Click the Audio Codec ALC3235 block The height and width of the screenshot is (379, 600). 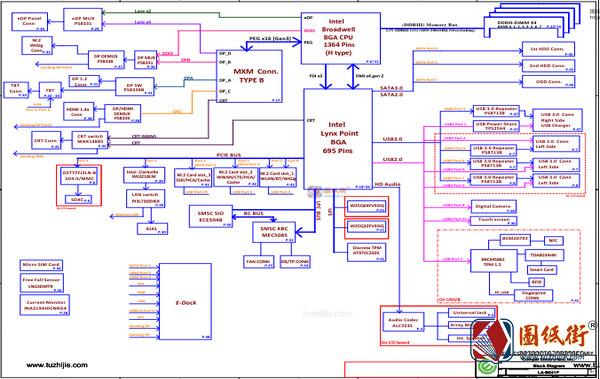point(403,323)
